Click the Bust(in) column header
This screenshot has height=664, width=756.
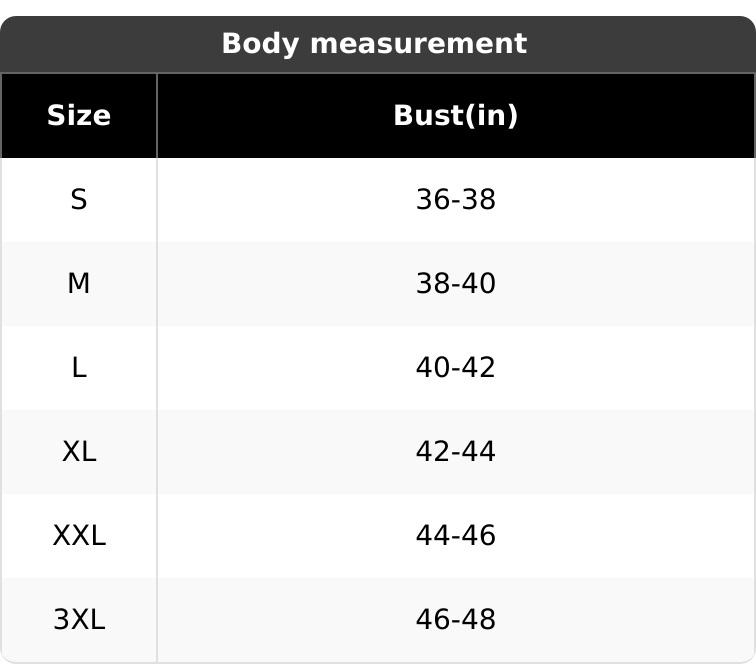[455, 116]
